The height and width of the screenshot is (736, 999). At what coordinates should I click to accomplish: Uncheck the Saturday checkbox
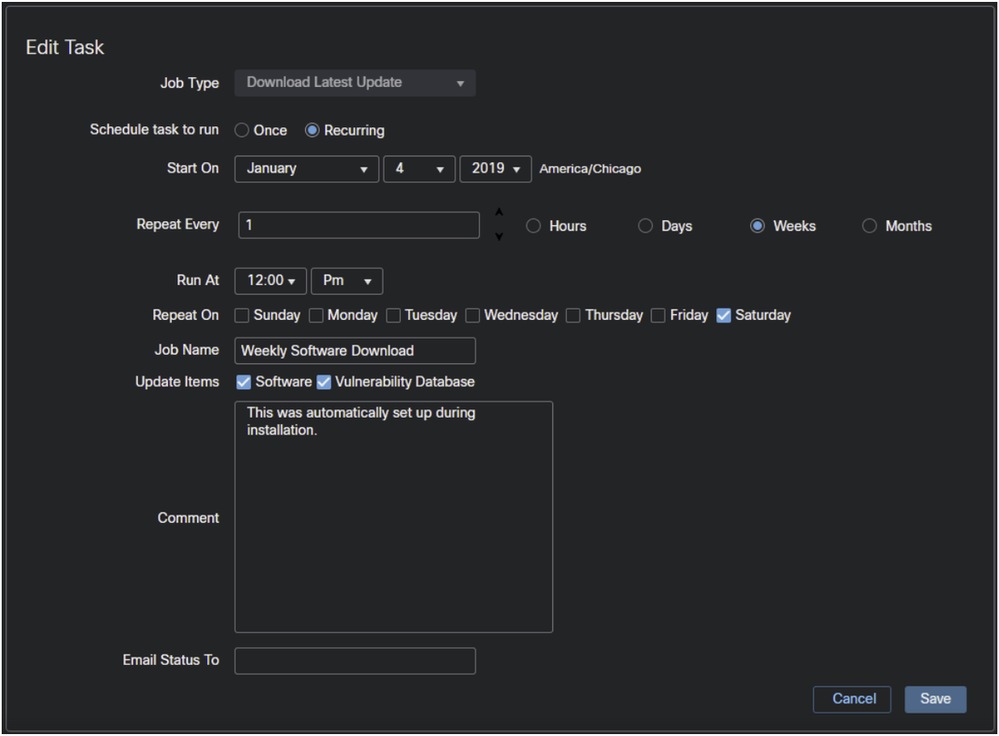[724, 315]
